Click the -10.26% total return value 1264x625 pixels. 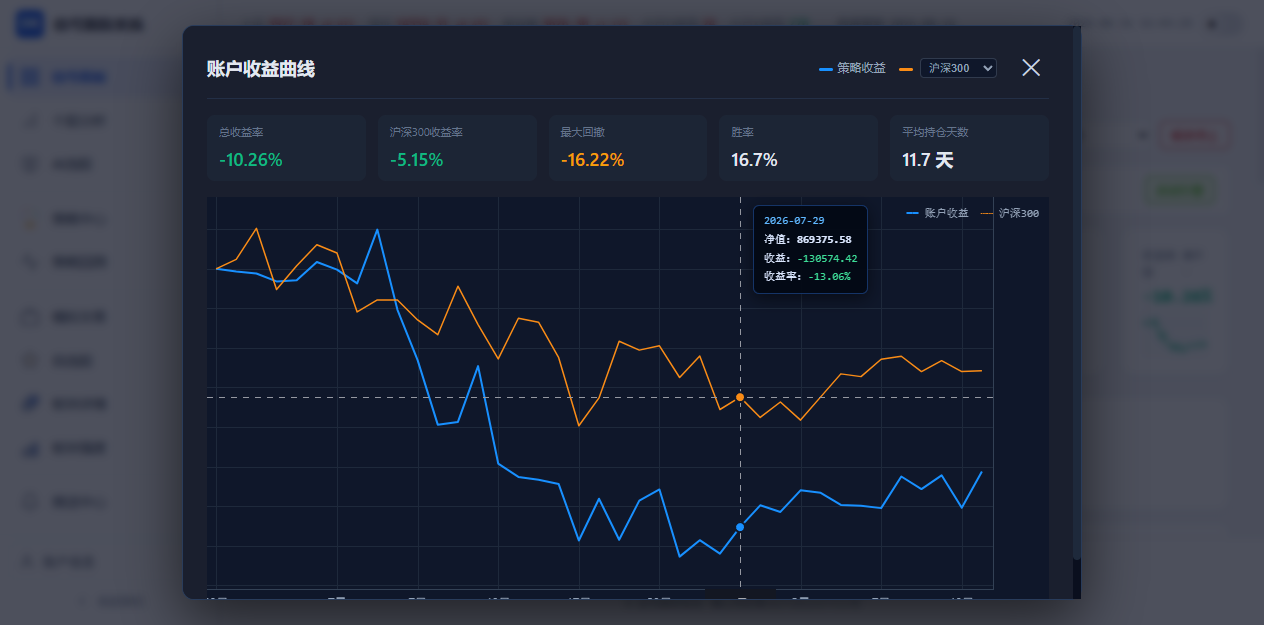(251, 160)
